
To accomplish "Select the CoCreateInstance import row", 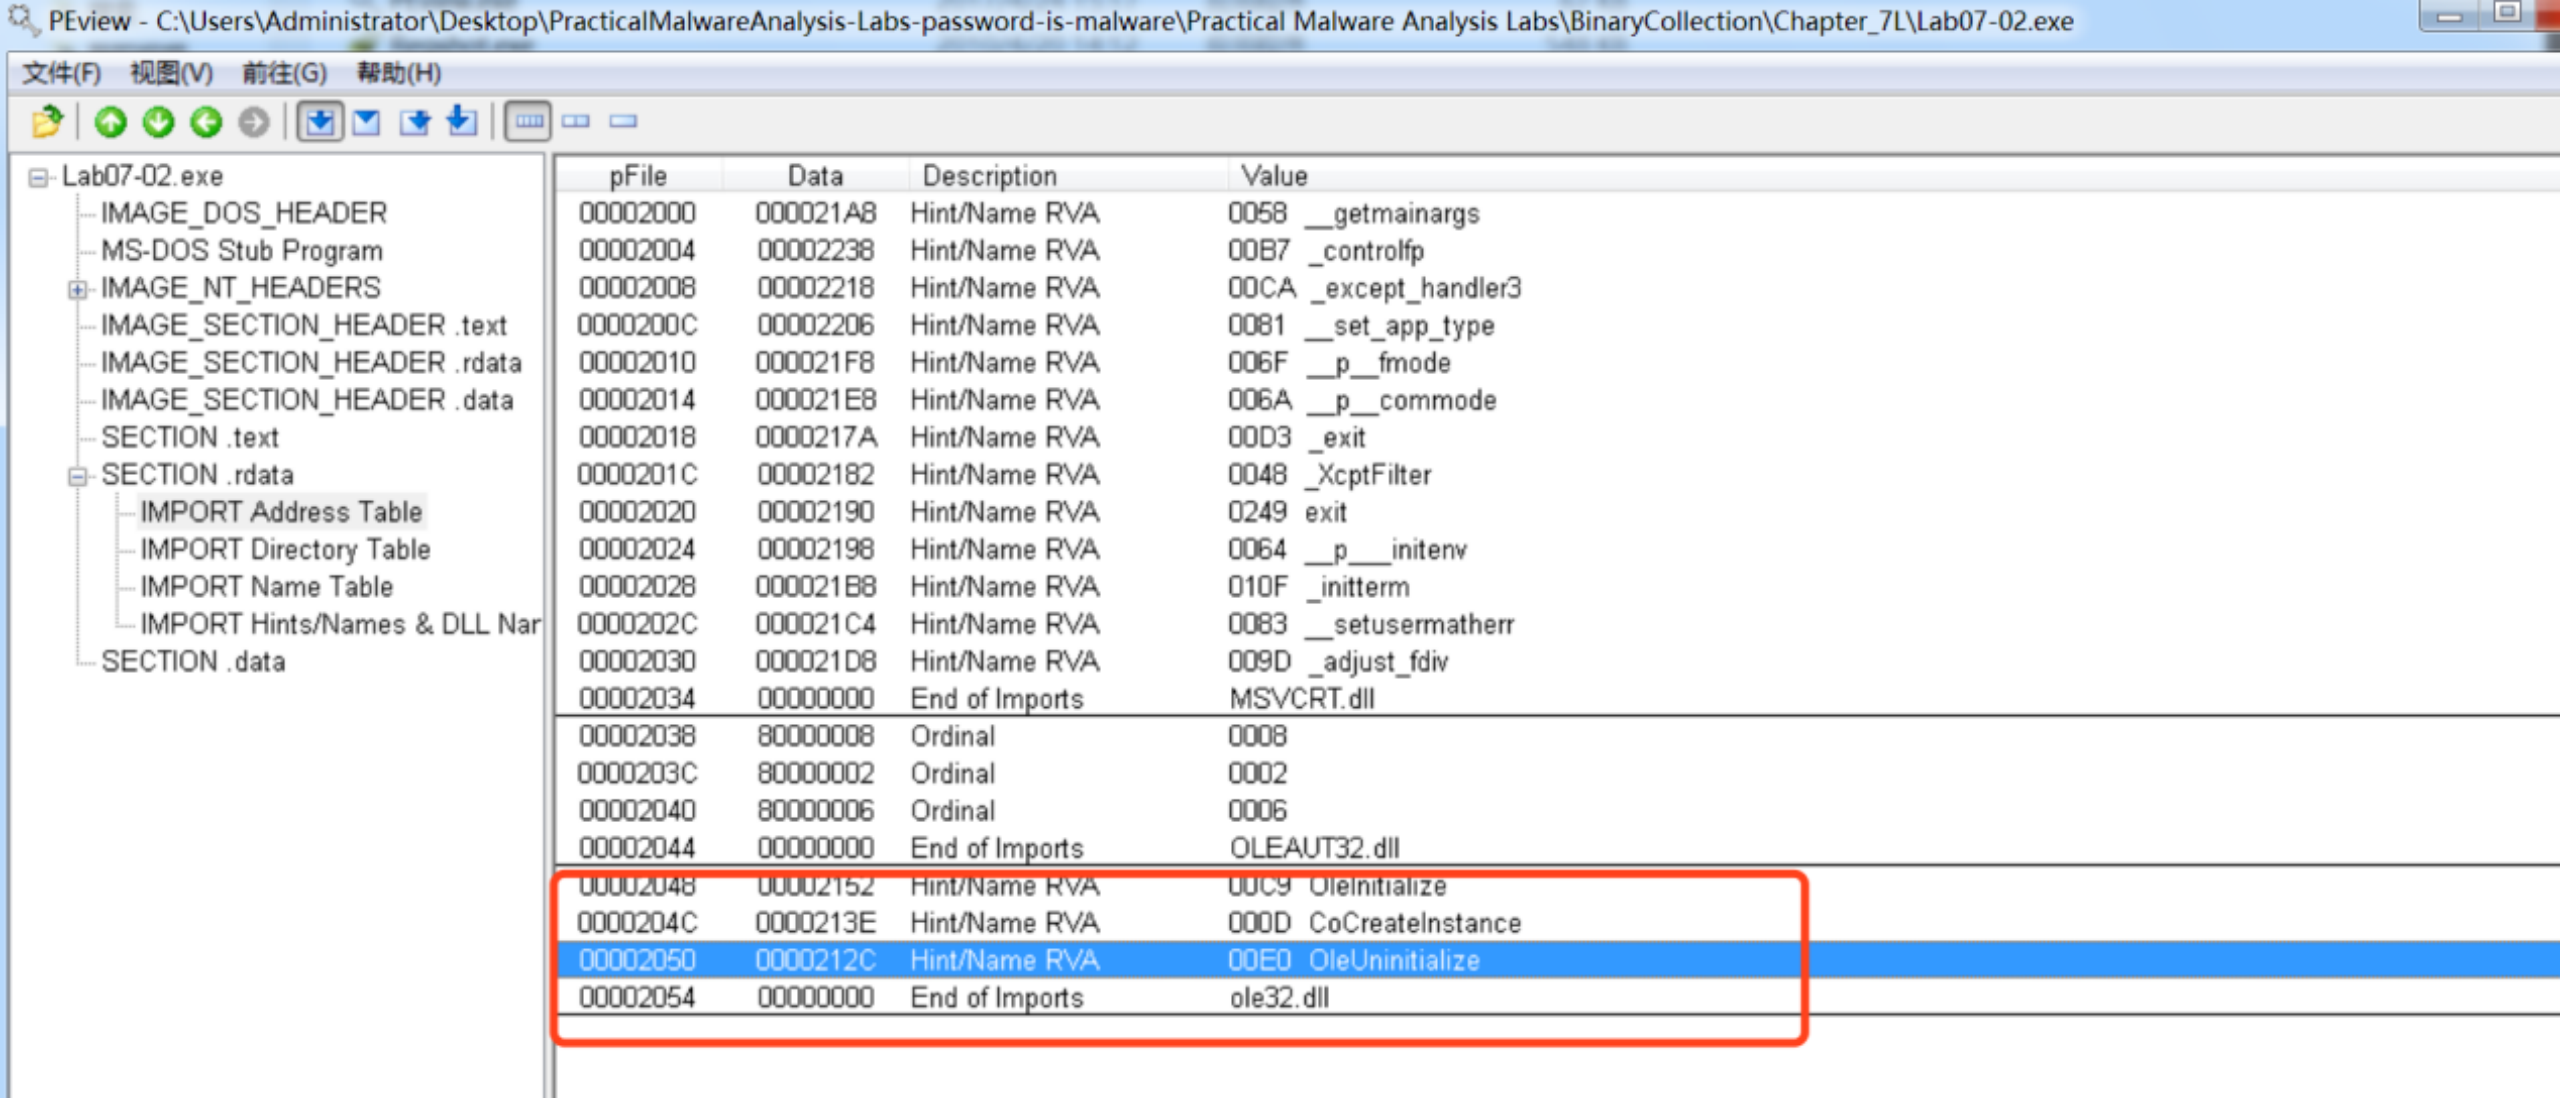I will (x=1413, y=923).
